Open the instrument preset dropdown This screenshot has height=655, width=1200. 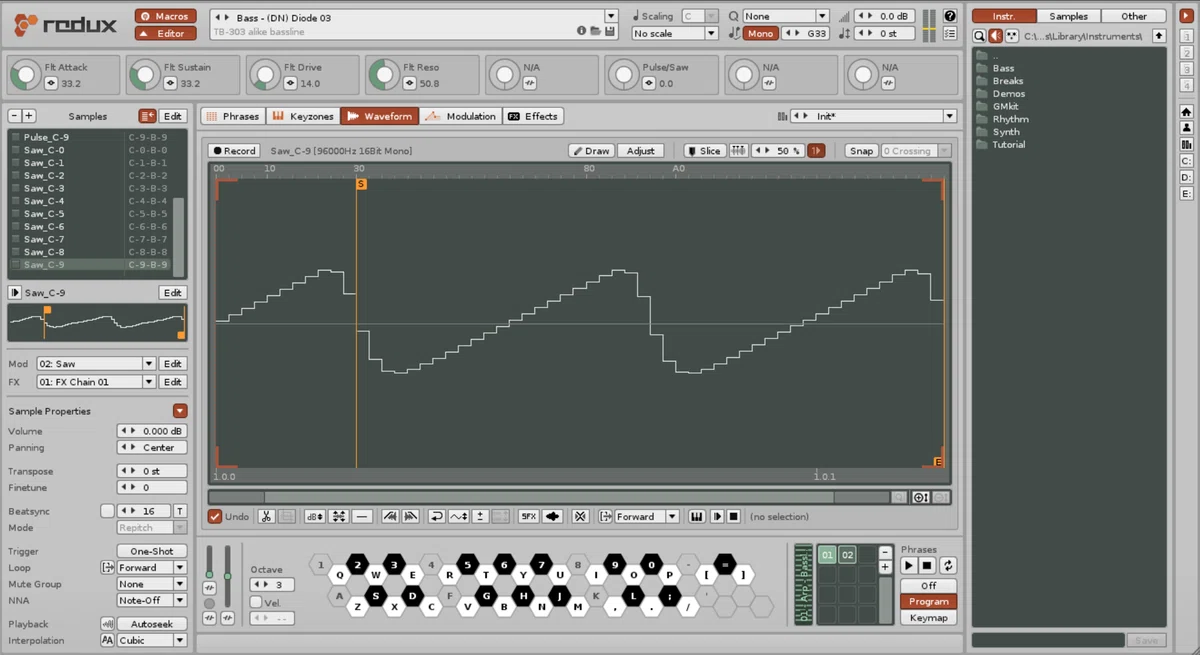pyautogui.click(x=611, y=17)
